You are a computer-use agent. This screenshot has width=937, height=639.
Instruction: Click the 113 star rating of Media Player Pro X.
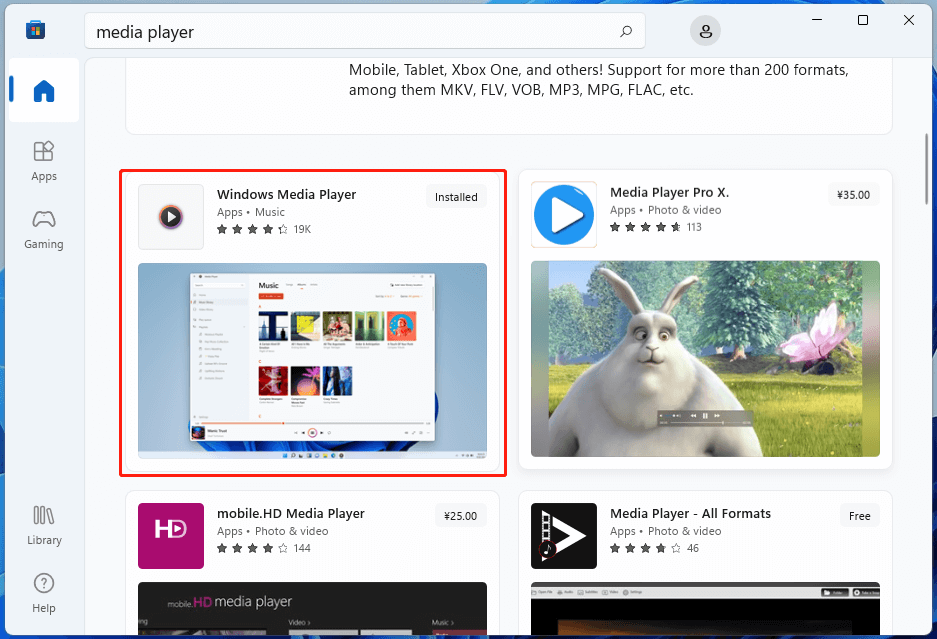(656, 227)
